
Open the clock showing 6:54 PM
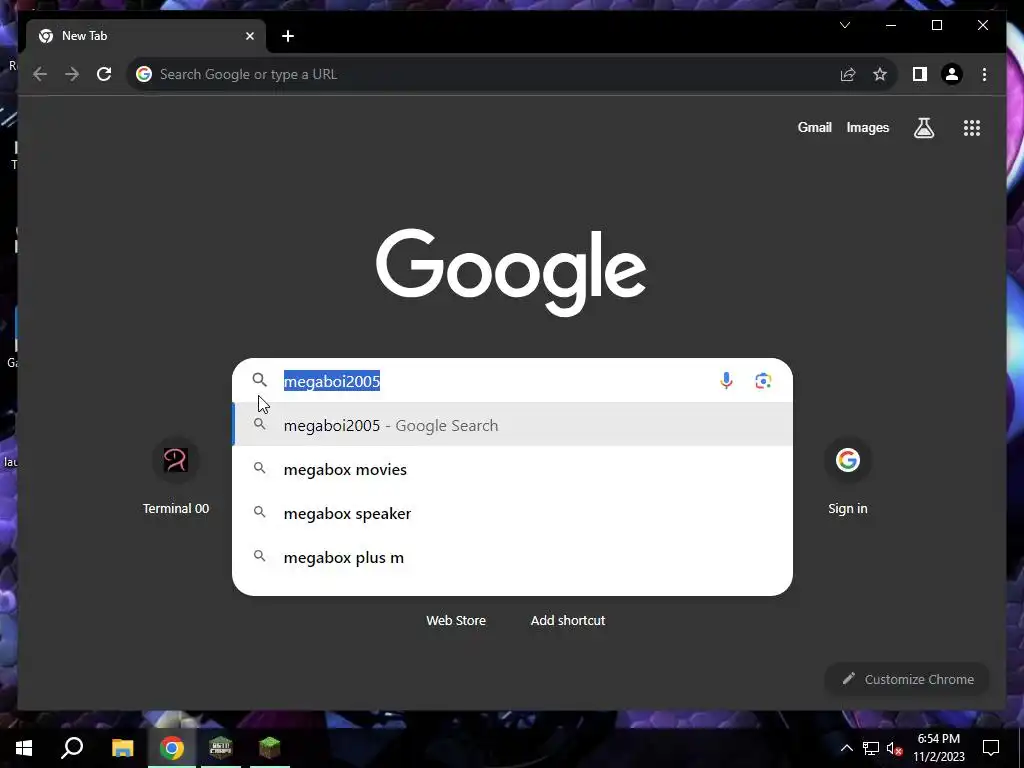(938, 748)
